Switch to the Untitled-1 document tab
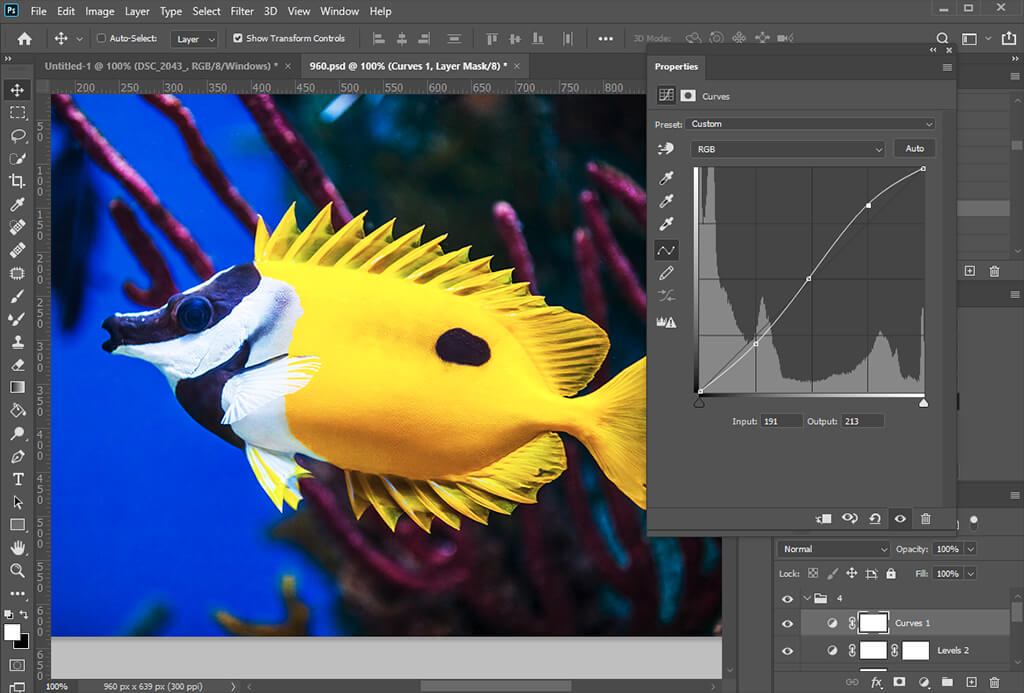1024x693 pixels. click(161, 66)
